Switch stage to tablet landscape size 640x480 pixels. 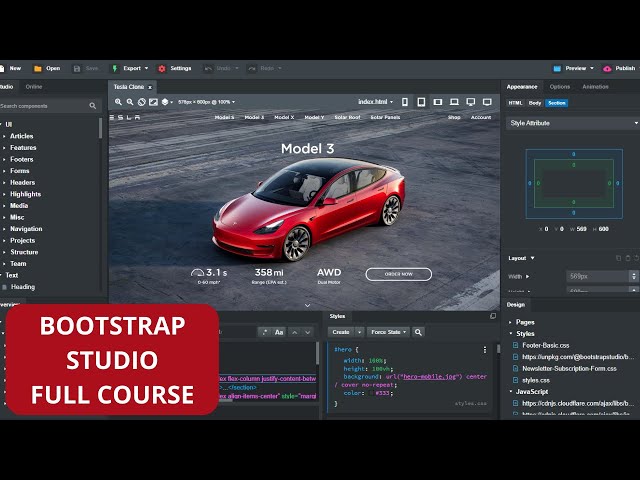[x=438, y=102]
